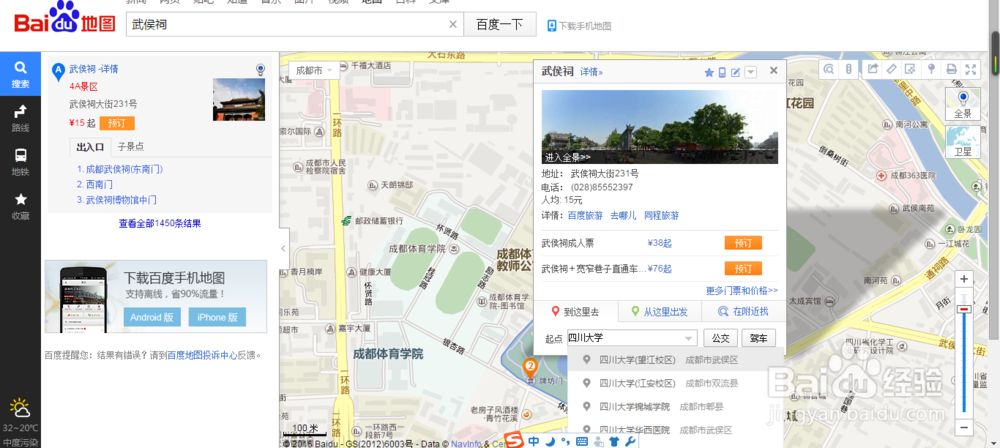Click the share map toolbar icon

(x=872, y=69)
